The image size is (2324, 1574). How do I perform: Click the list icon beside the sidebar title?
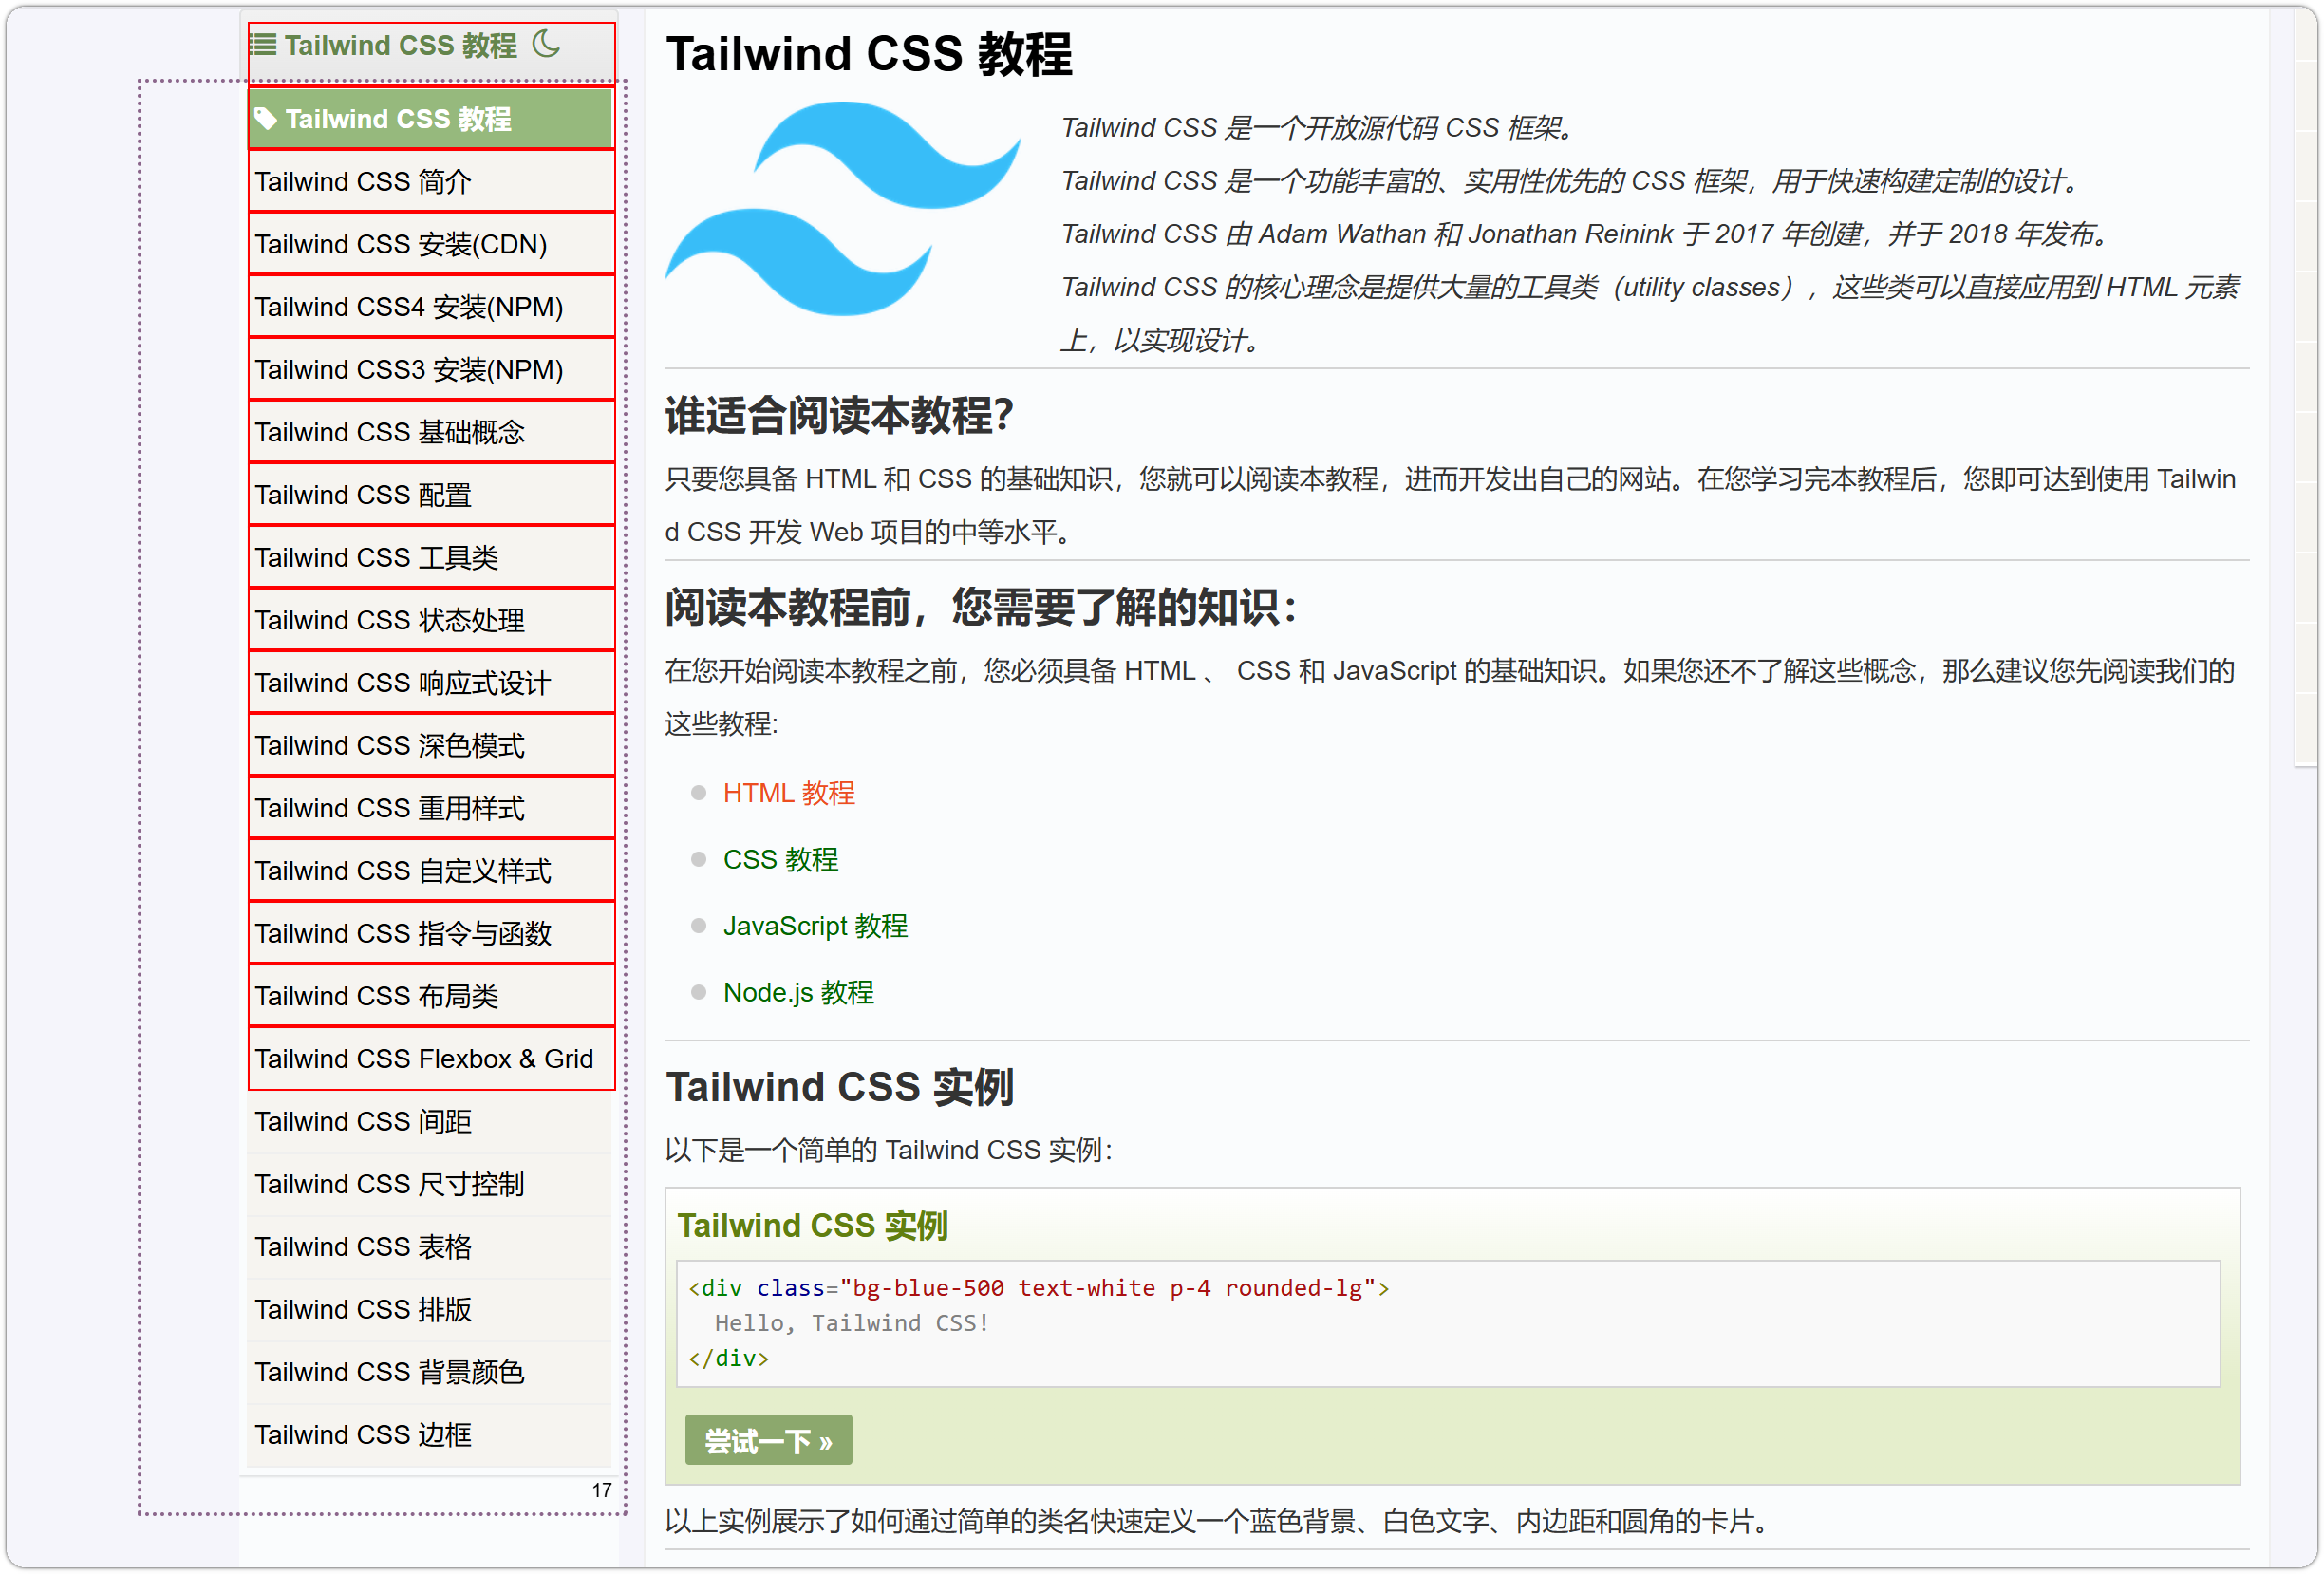pyautogui.click(x=263, y=45)
